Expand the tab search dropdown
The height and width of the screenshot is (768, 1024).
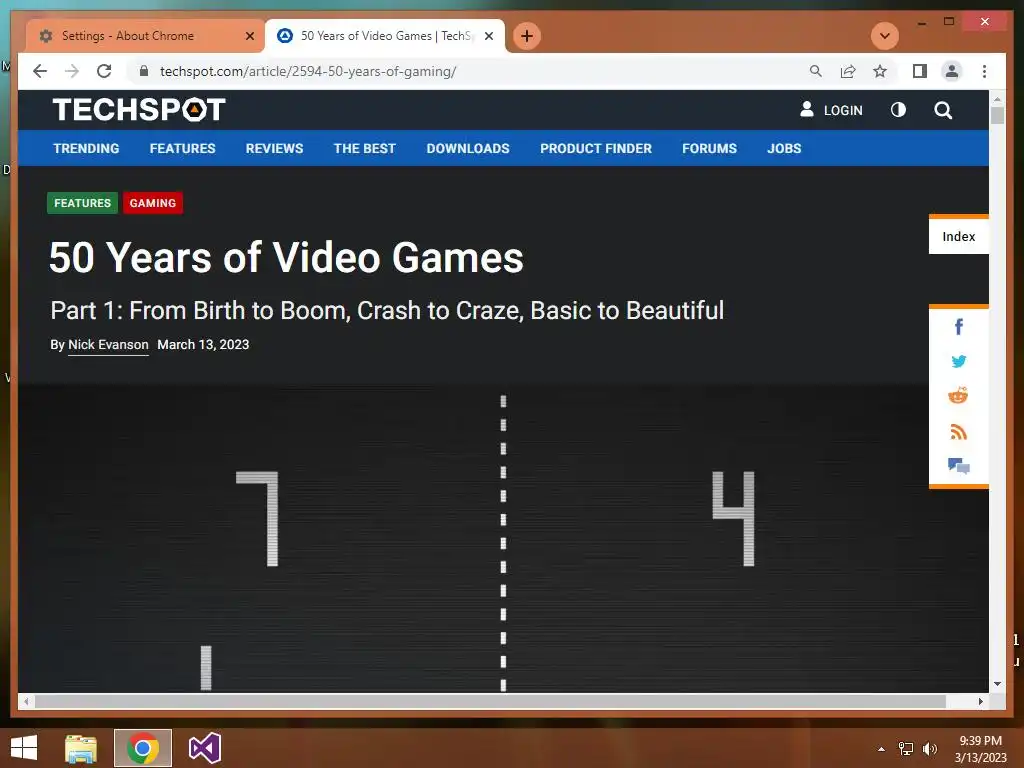coord(885,36)
